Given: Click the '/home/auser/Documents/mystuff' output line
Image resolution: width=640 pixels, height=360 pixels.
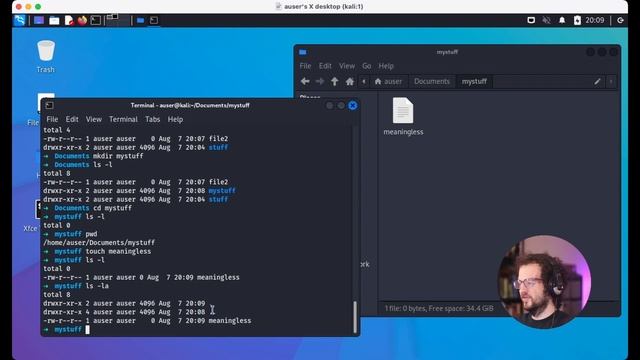Looking at the screenshot, I should pyautogui.click(x=99, y=243).
